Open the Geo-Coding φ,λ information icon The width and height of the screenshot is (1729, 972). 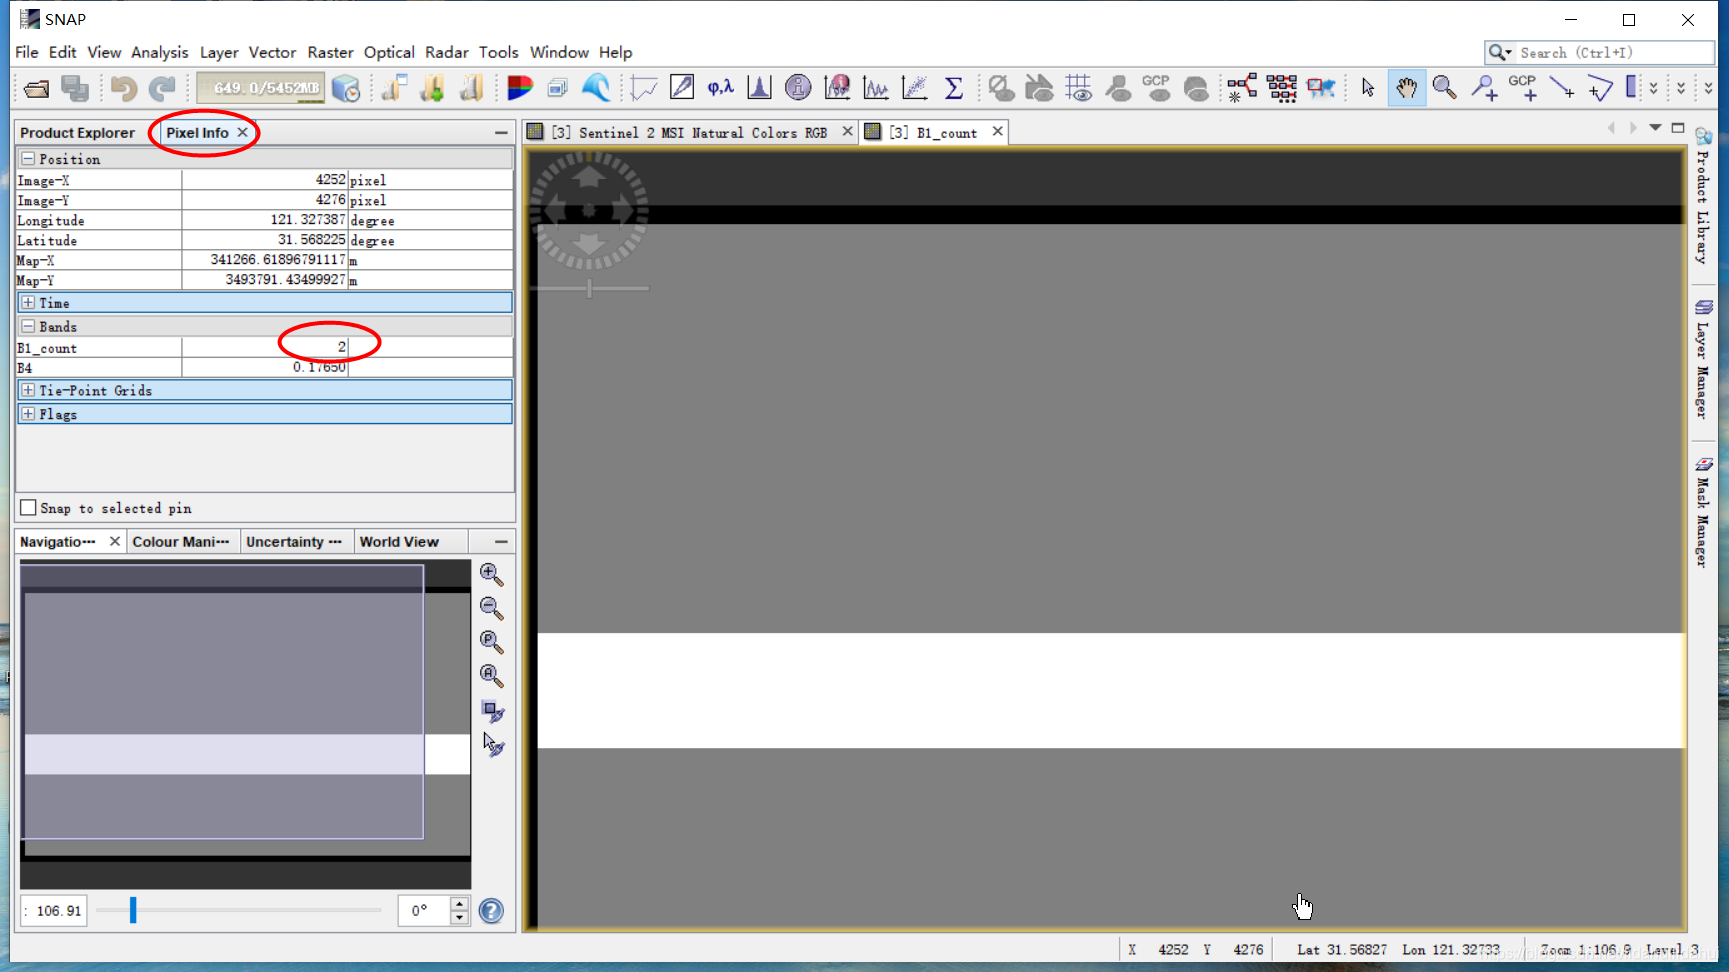pos(720,88)
